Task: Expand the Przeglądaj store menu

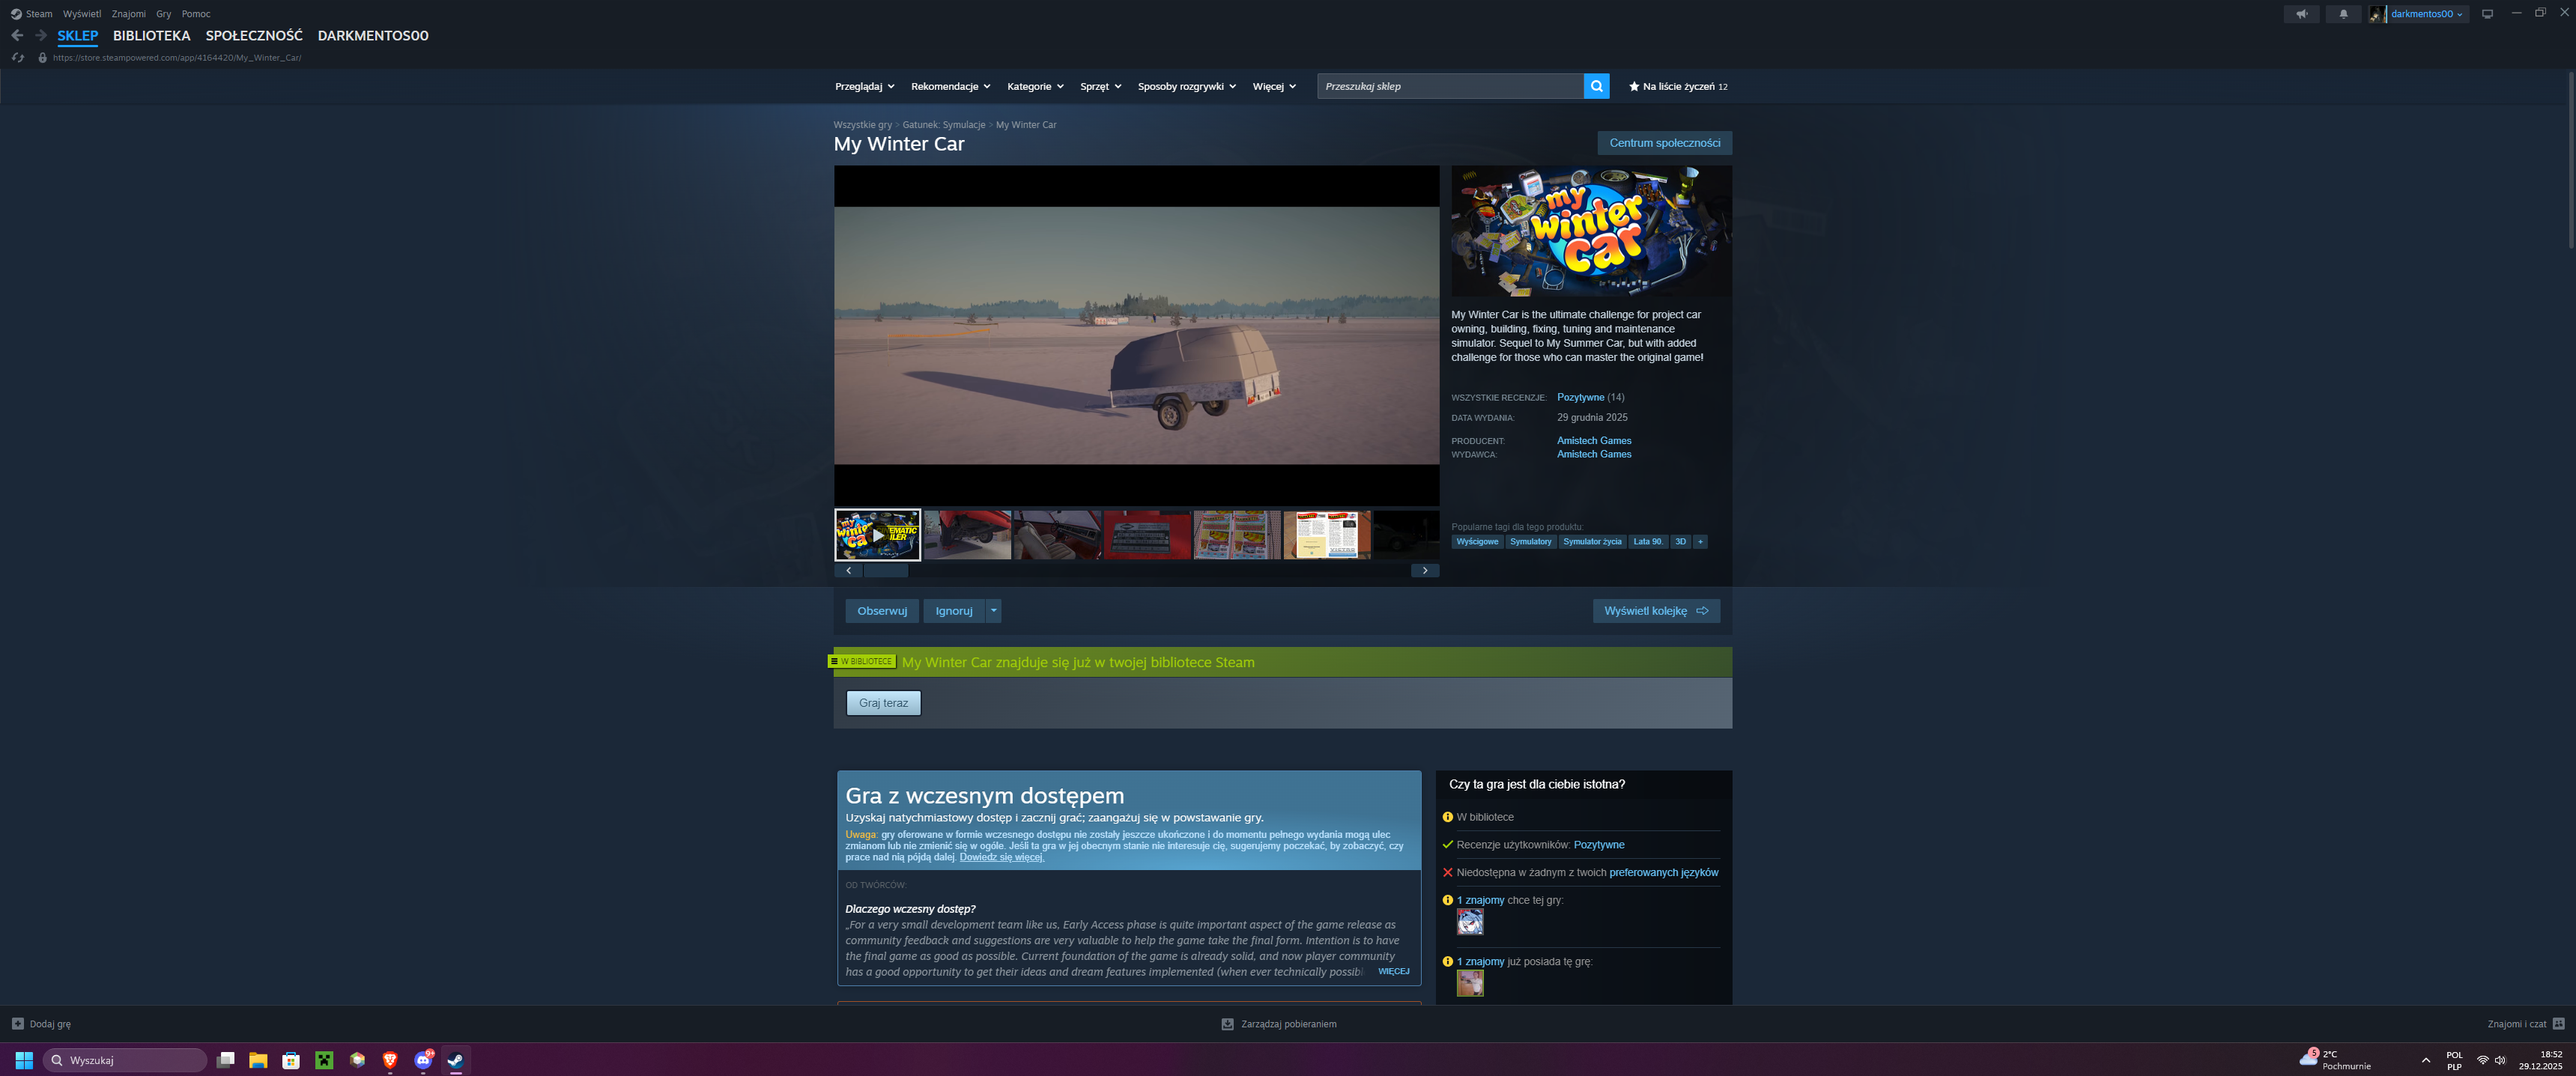Action: click(x=864, y=86)
